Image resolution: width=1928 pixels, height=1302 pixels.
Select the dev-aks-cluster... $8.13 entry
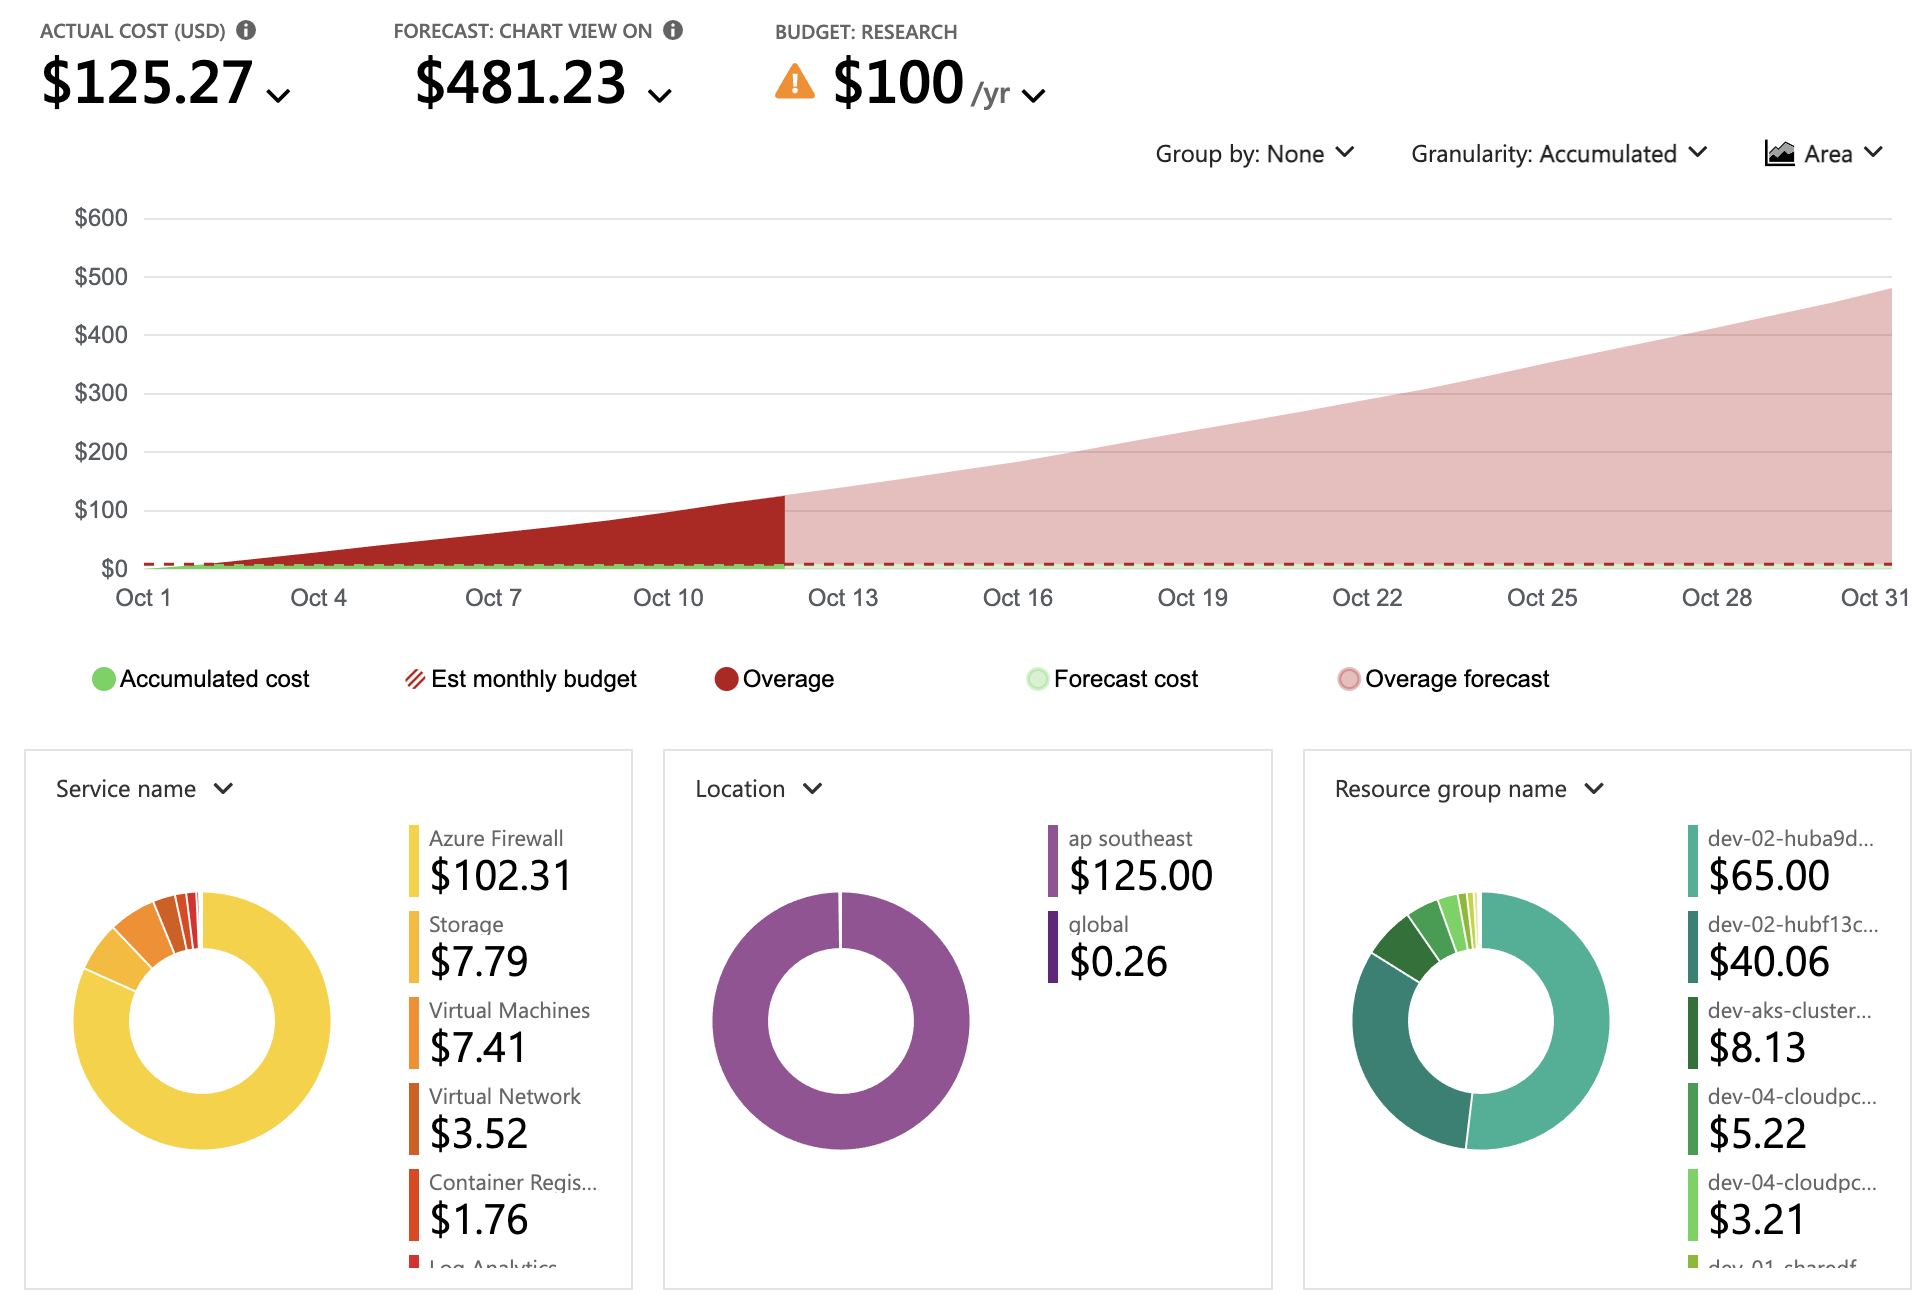point(1780,1033)
